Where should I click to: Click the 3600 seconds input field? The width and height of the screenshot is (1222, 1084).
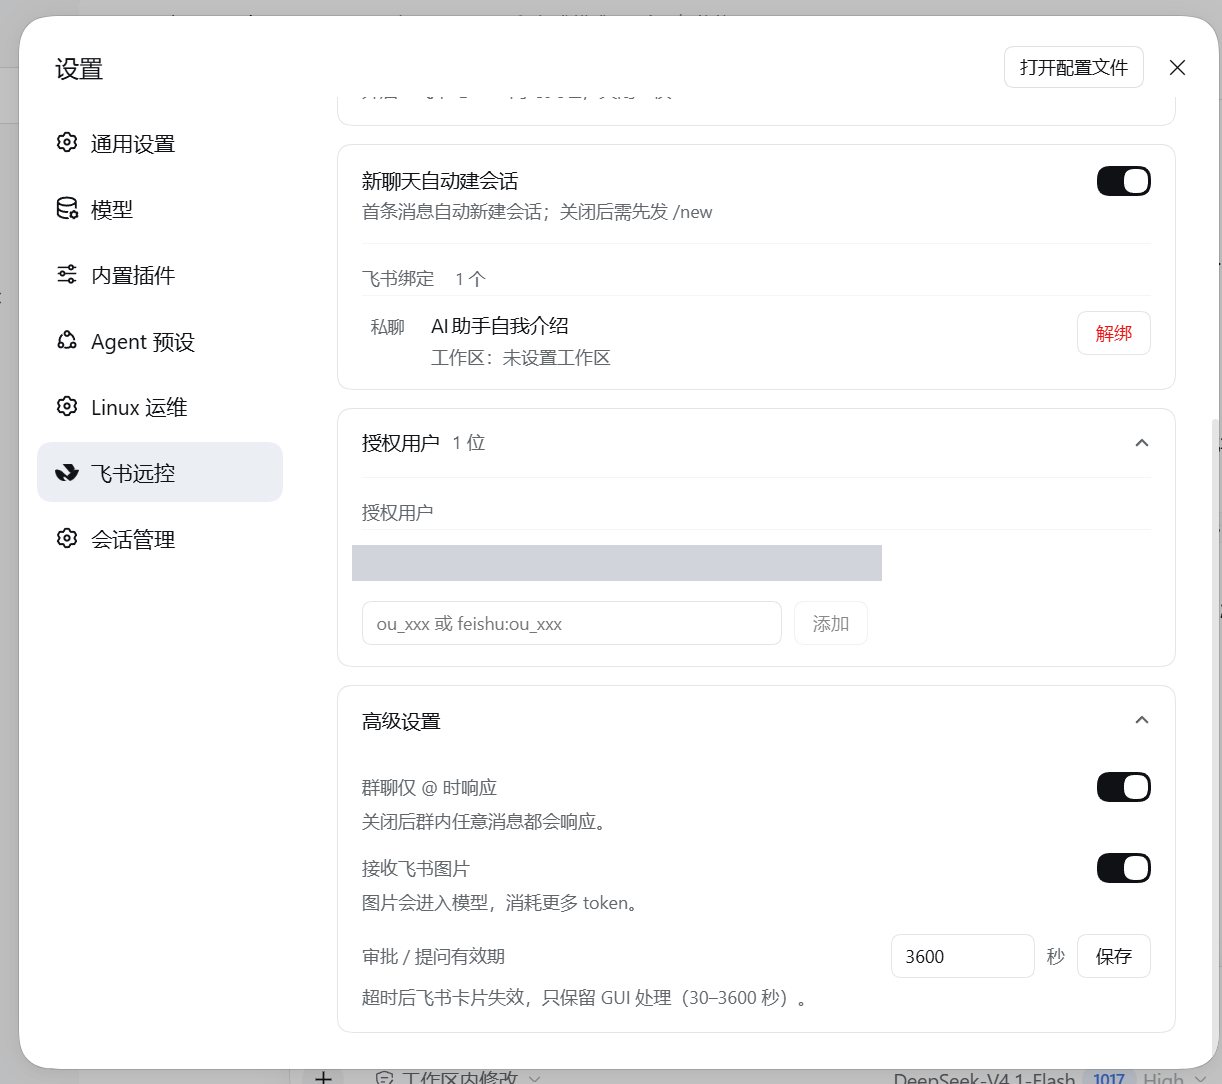pyautogui.click(x=962, y=956)
